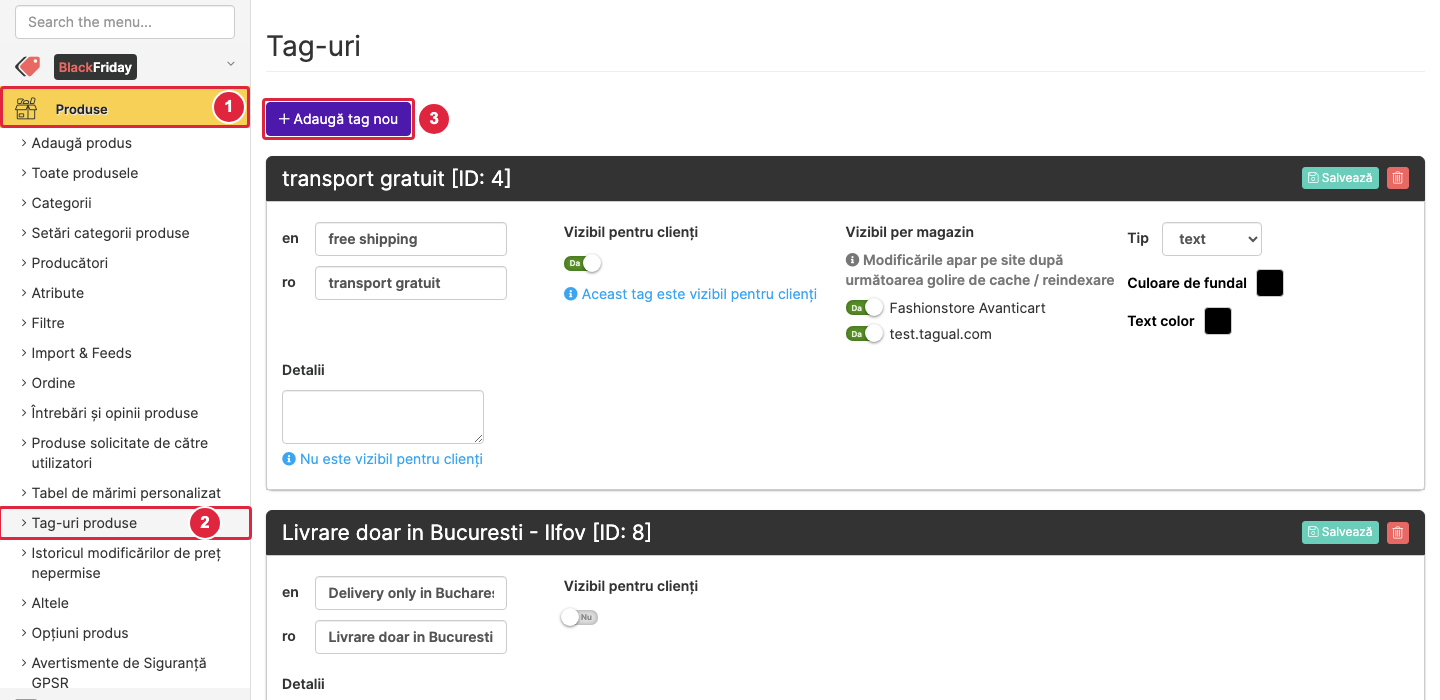The height and width of the screenshot is (700, 1440).
Task: Open Tabel de mărimi personalizat
Action: (x=126, y=493)
